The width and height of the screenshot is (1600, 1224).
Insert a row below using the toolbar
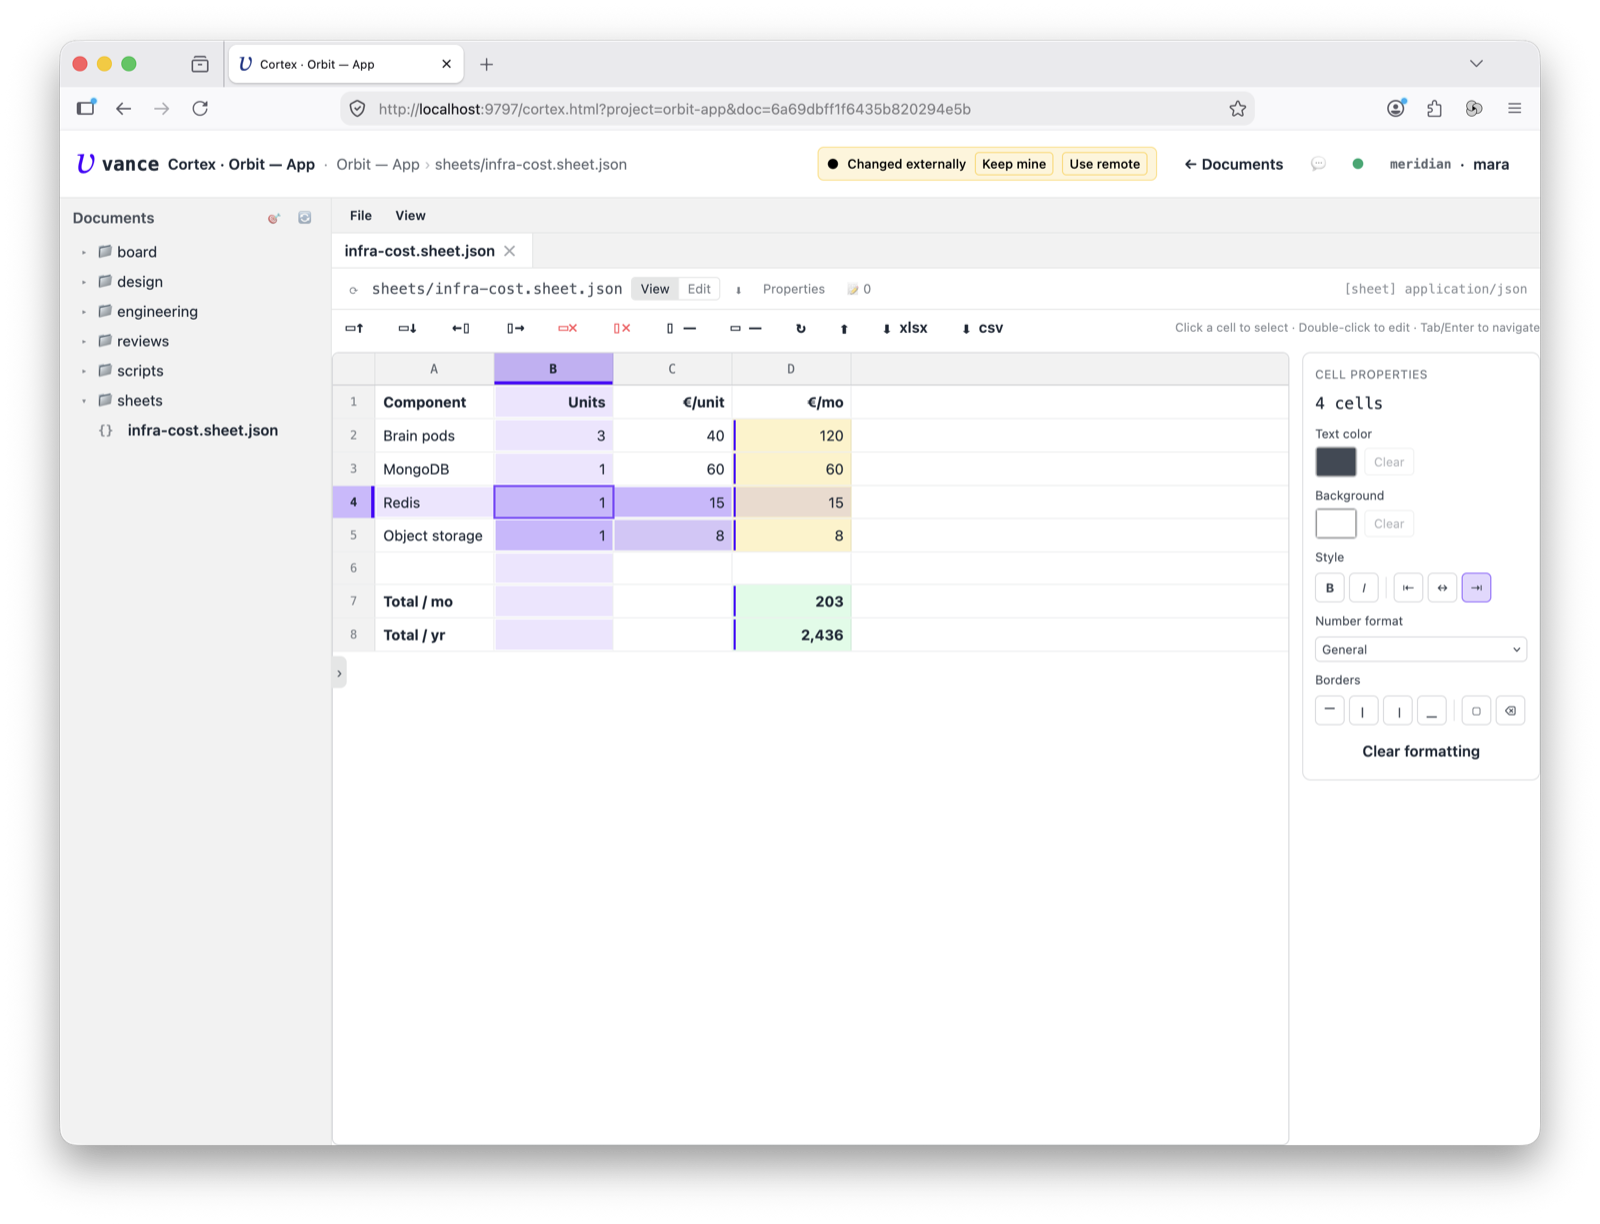tap(407, 328)
